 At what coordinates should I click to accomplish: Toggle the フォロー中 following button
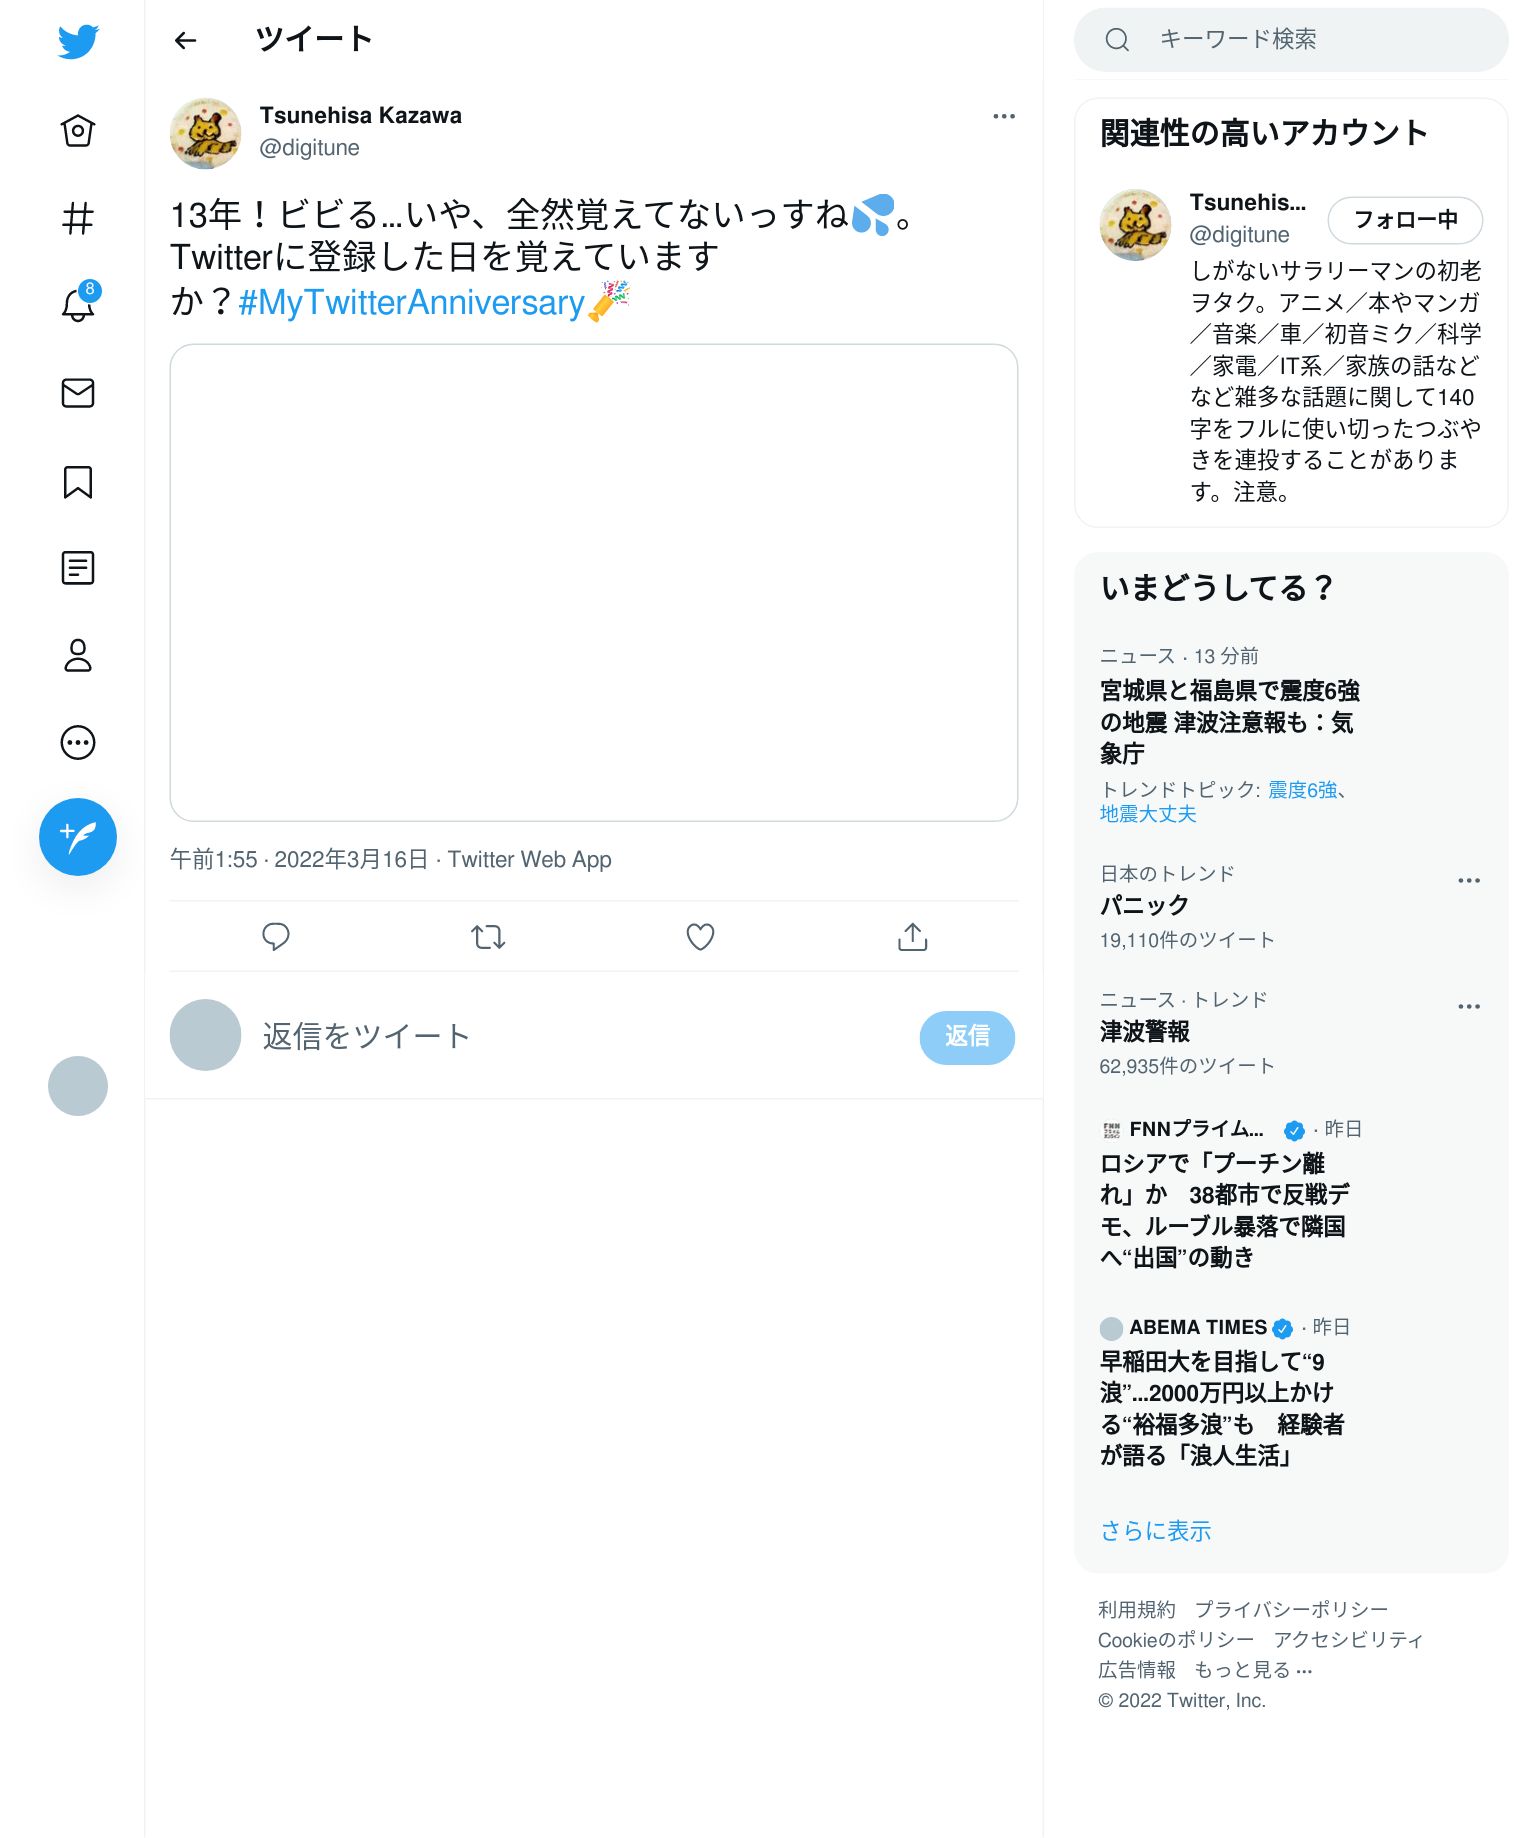(1405, 219)
